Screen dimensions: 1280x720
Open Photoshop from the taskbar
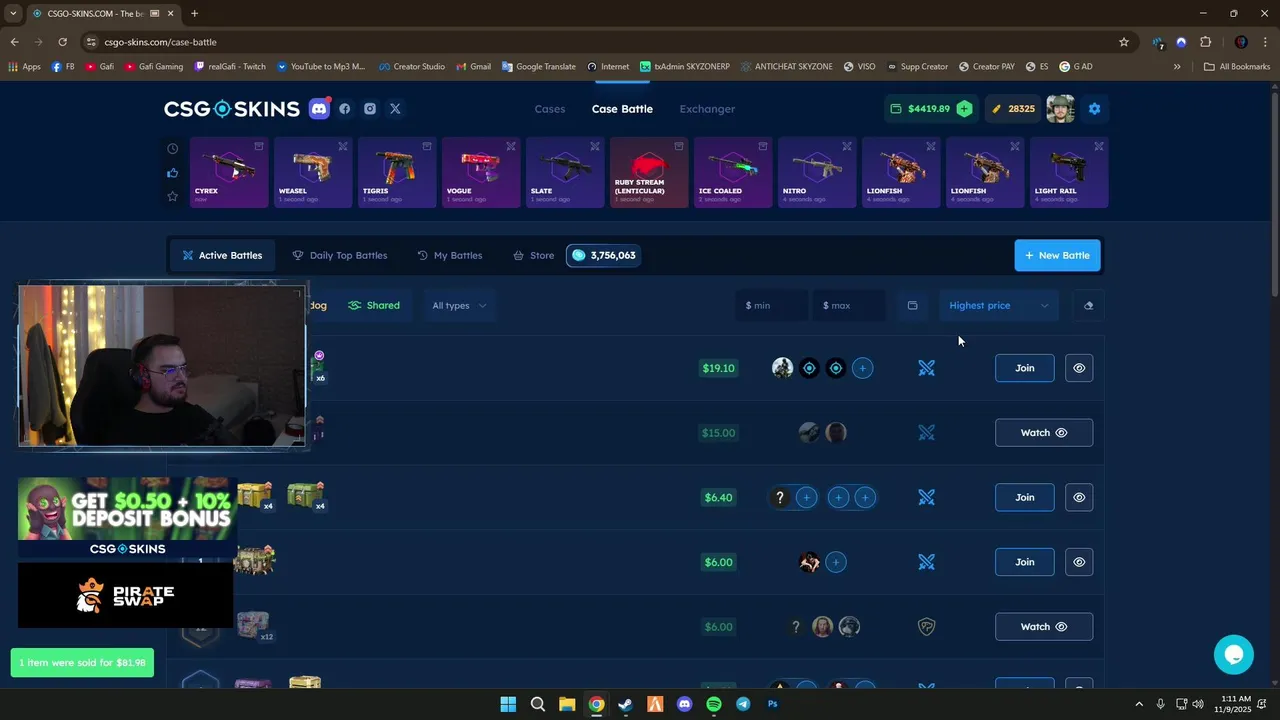click(x=772, y=704)
